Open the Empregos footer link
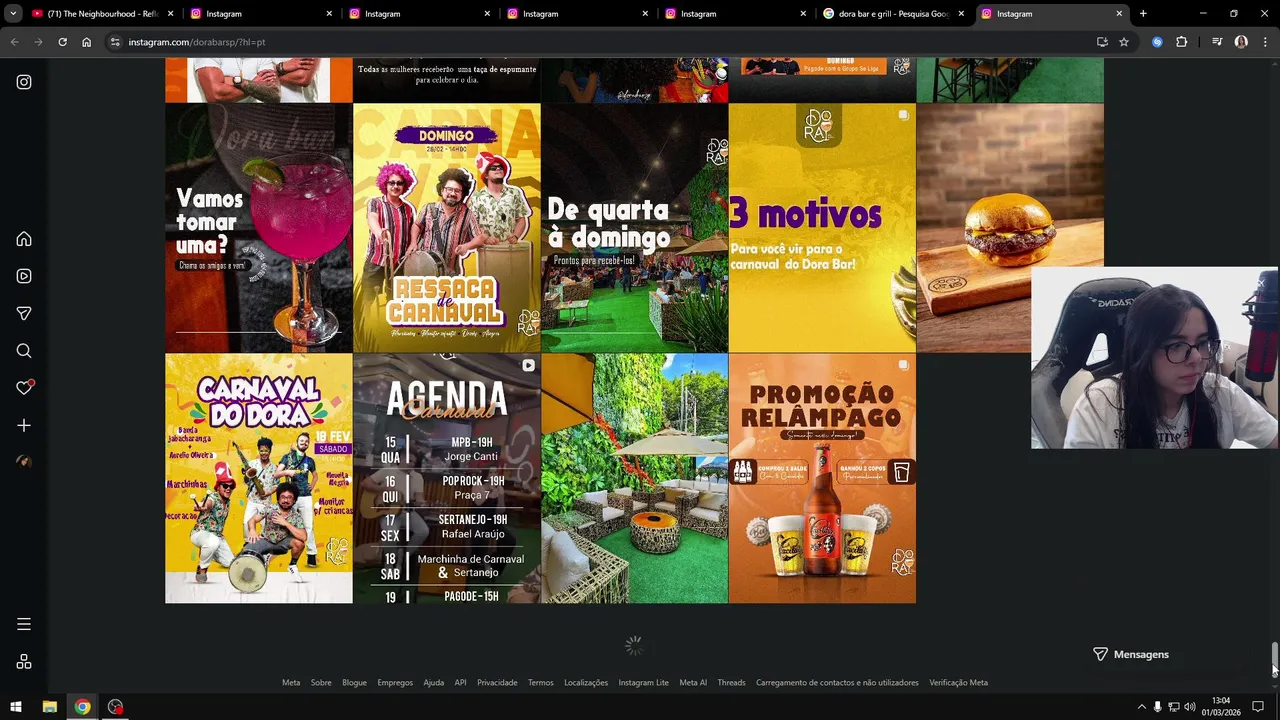Screen dimensions: 1280x720 pos(395,683)
